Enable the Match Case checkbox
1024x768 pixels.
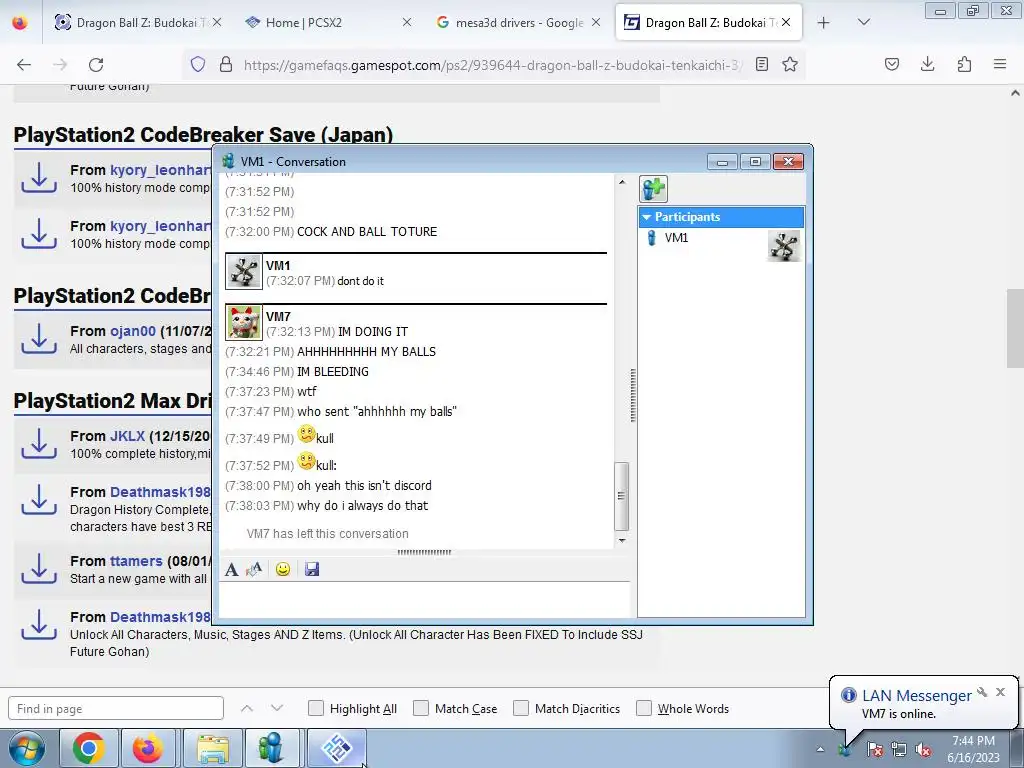[x=421, y=708]
